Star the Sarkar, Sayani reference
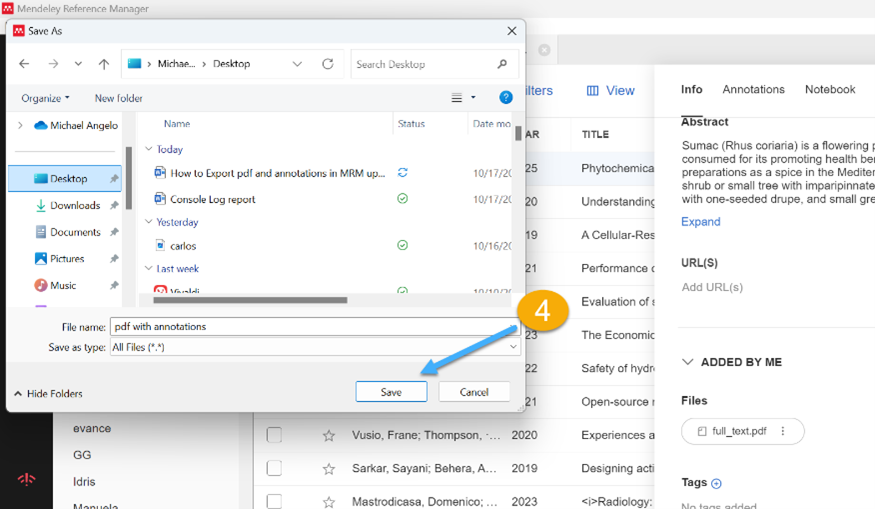875x509 pixels. pos(329,469)
